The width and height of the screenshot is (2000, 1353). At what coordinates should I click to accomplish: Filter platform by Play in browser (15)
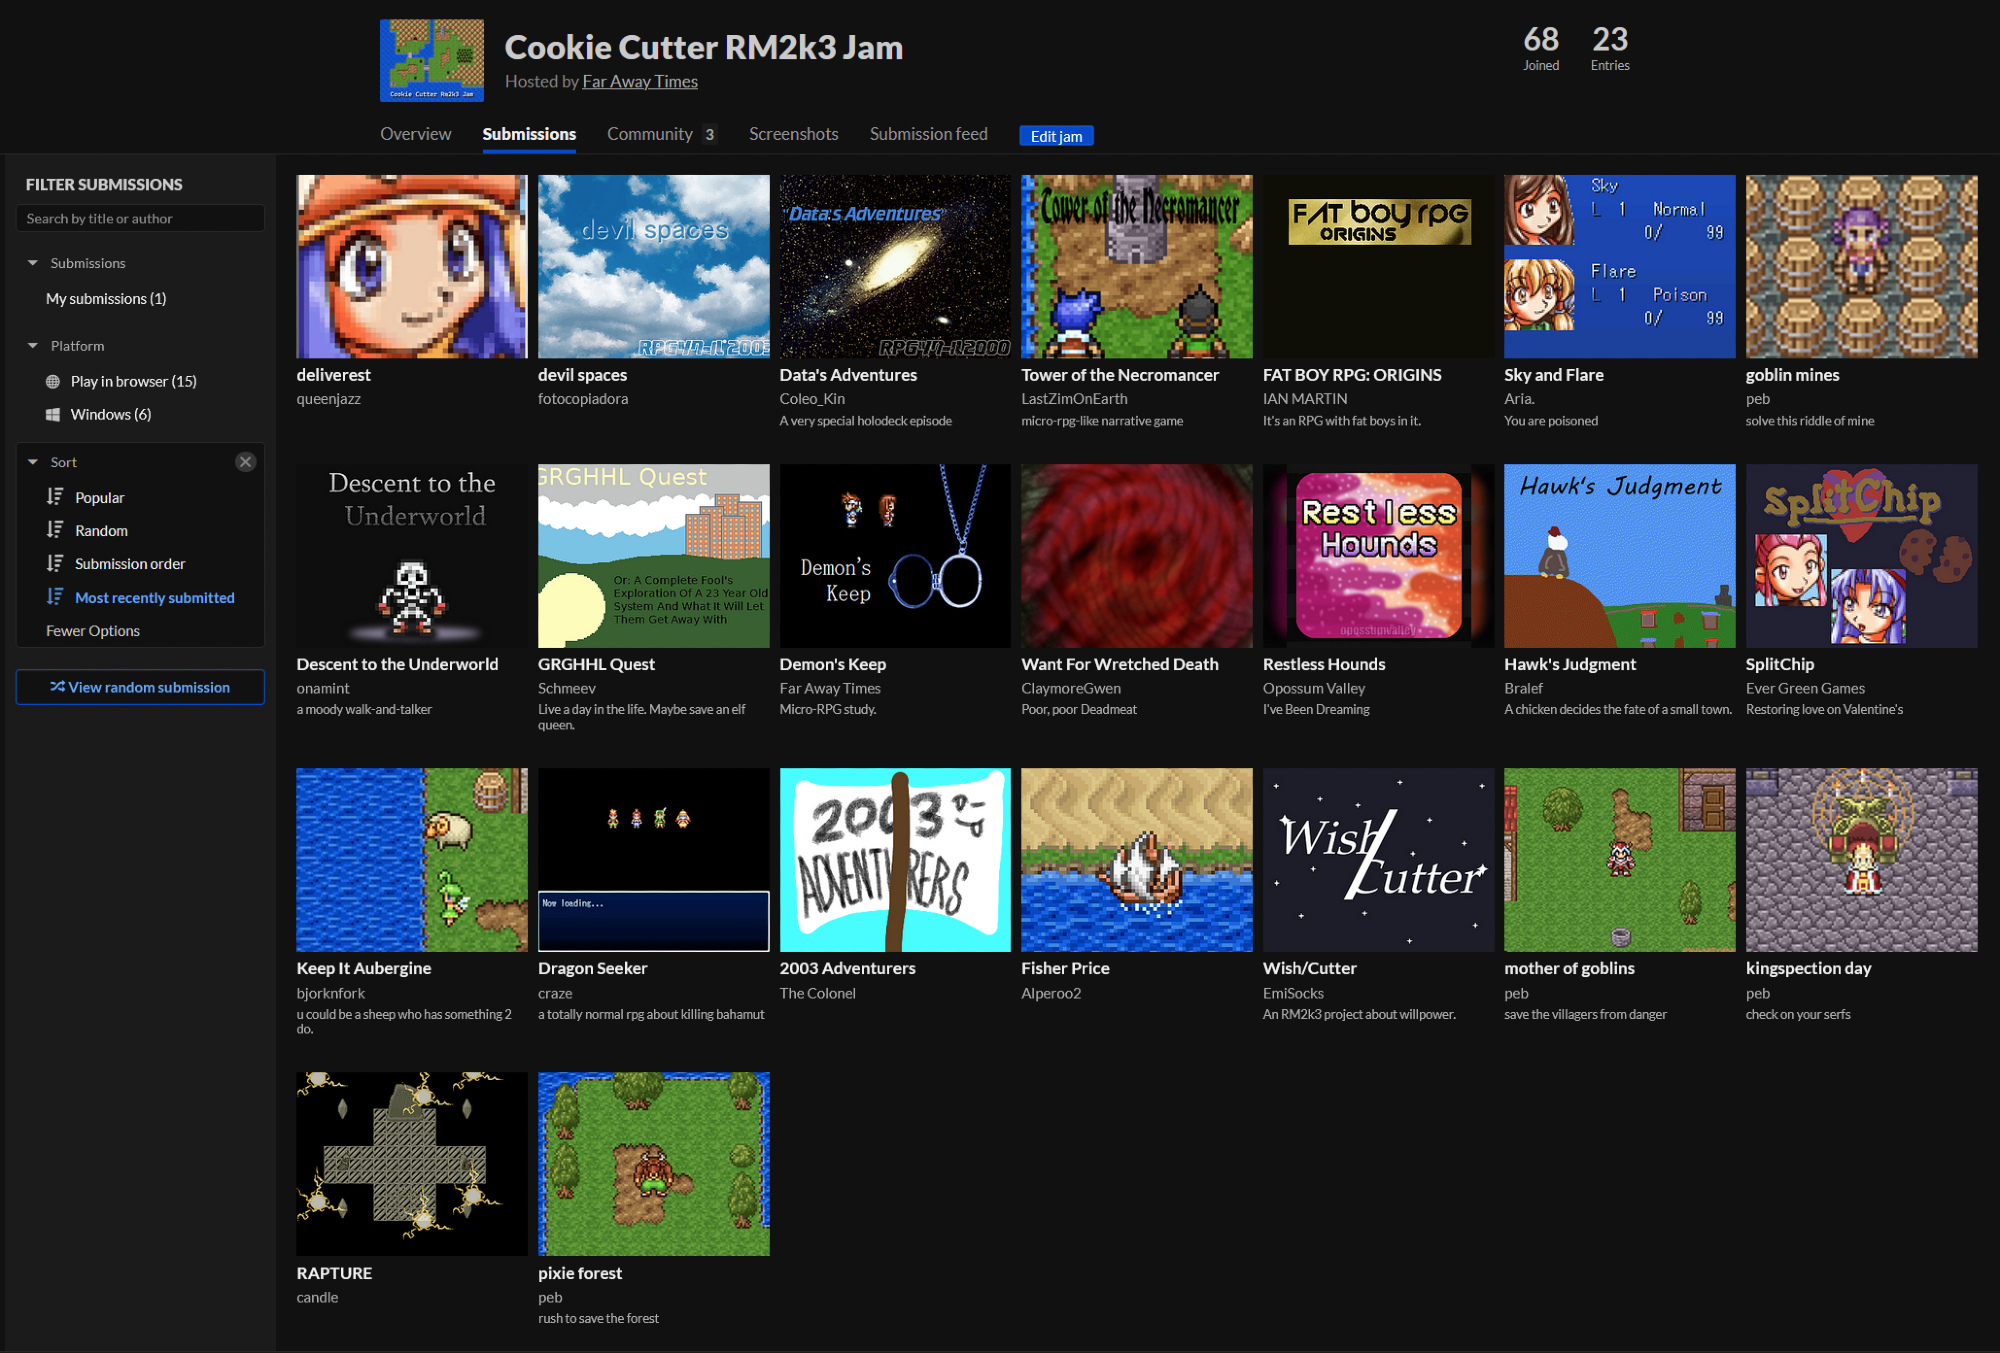[x=133, y=381]
